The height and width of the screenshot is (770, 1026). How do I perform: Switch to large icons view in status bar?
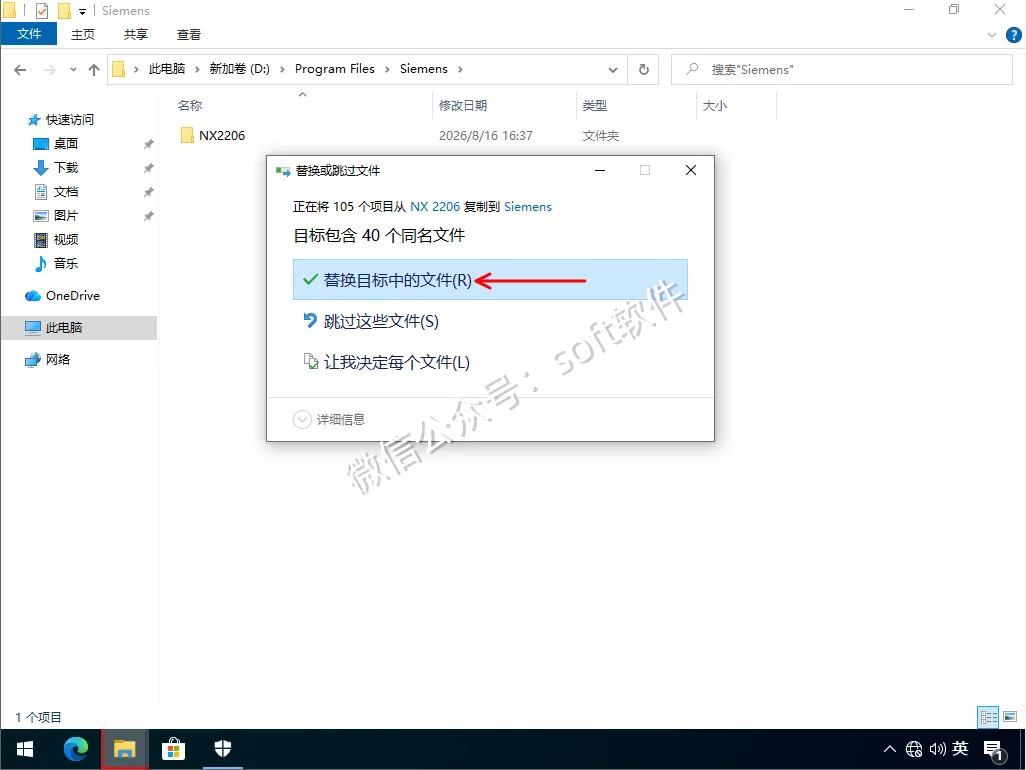(x=1010, y=717)
